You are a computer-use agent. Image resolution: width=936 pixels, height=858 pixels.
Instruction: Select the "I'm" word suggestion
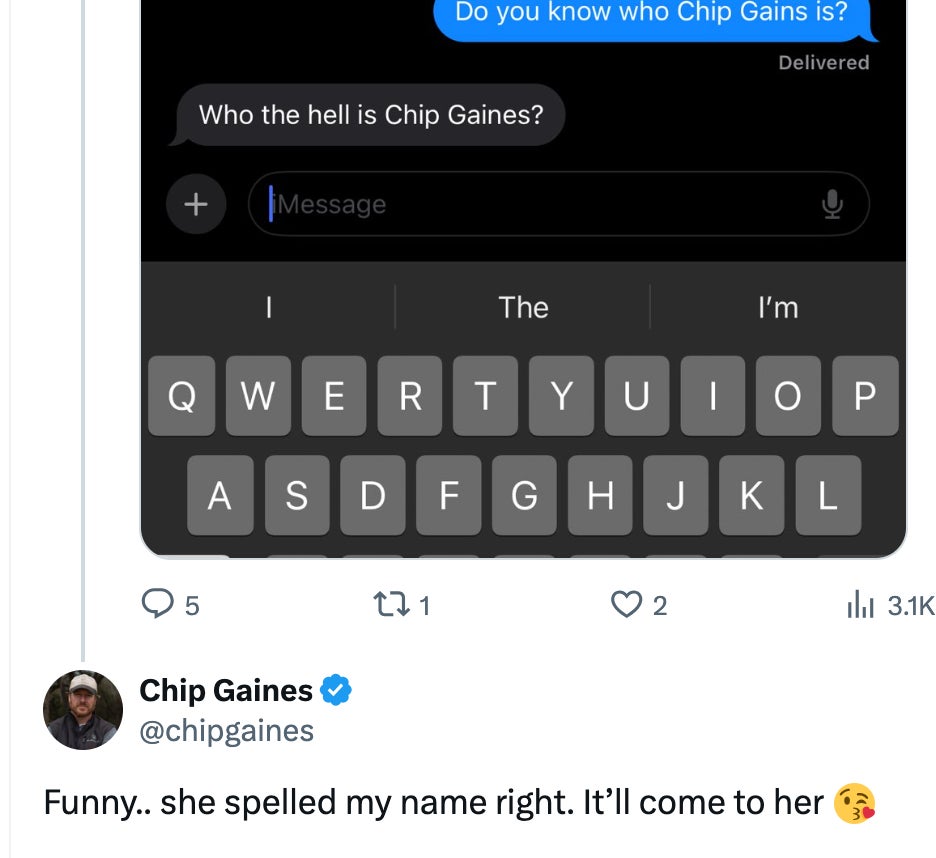pyautogui.click(x=778, y=307)
